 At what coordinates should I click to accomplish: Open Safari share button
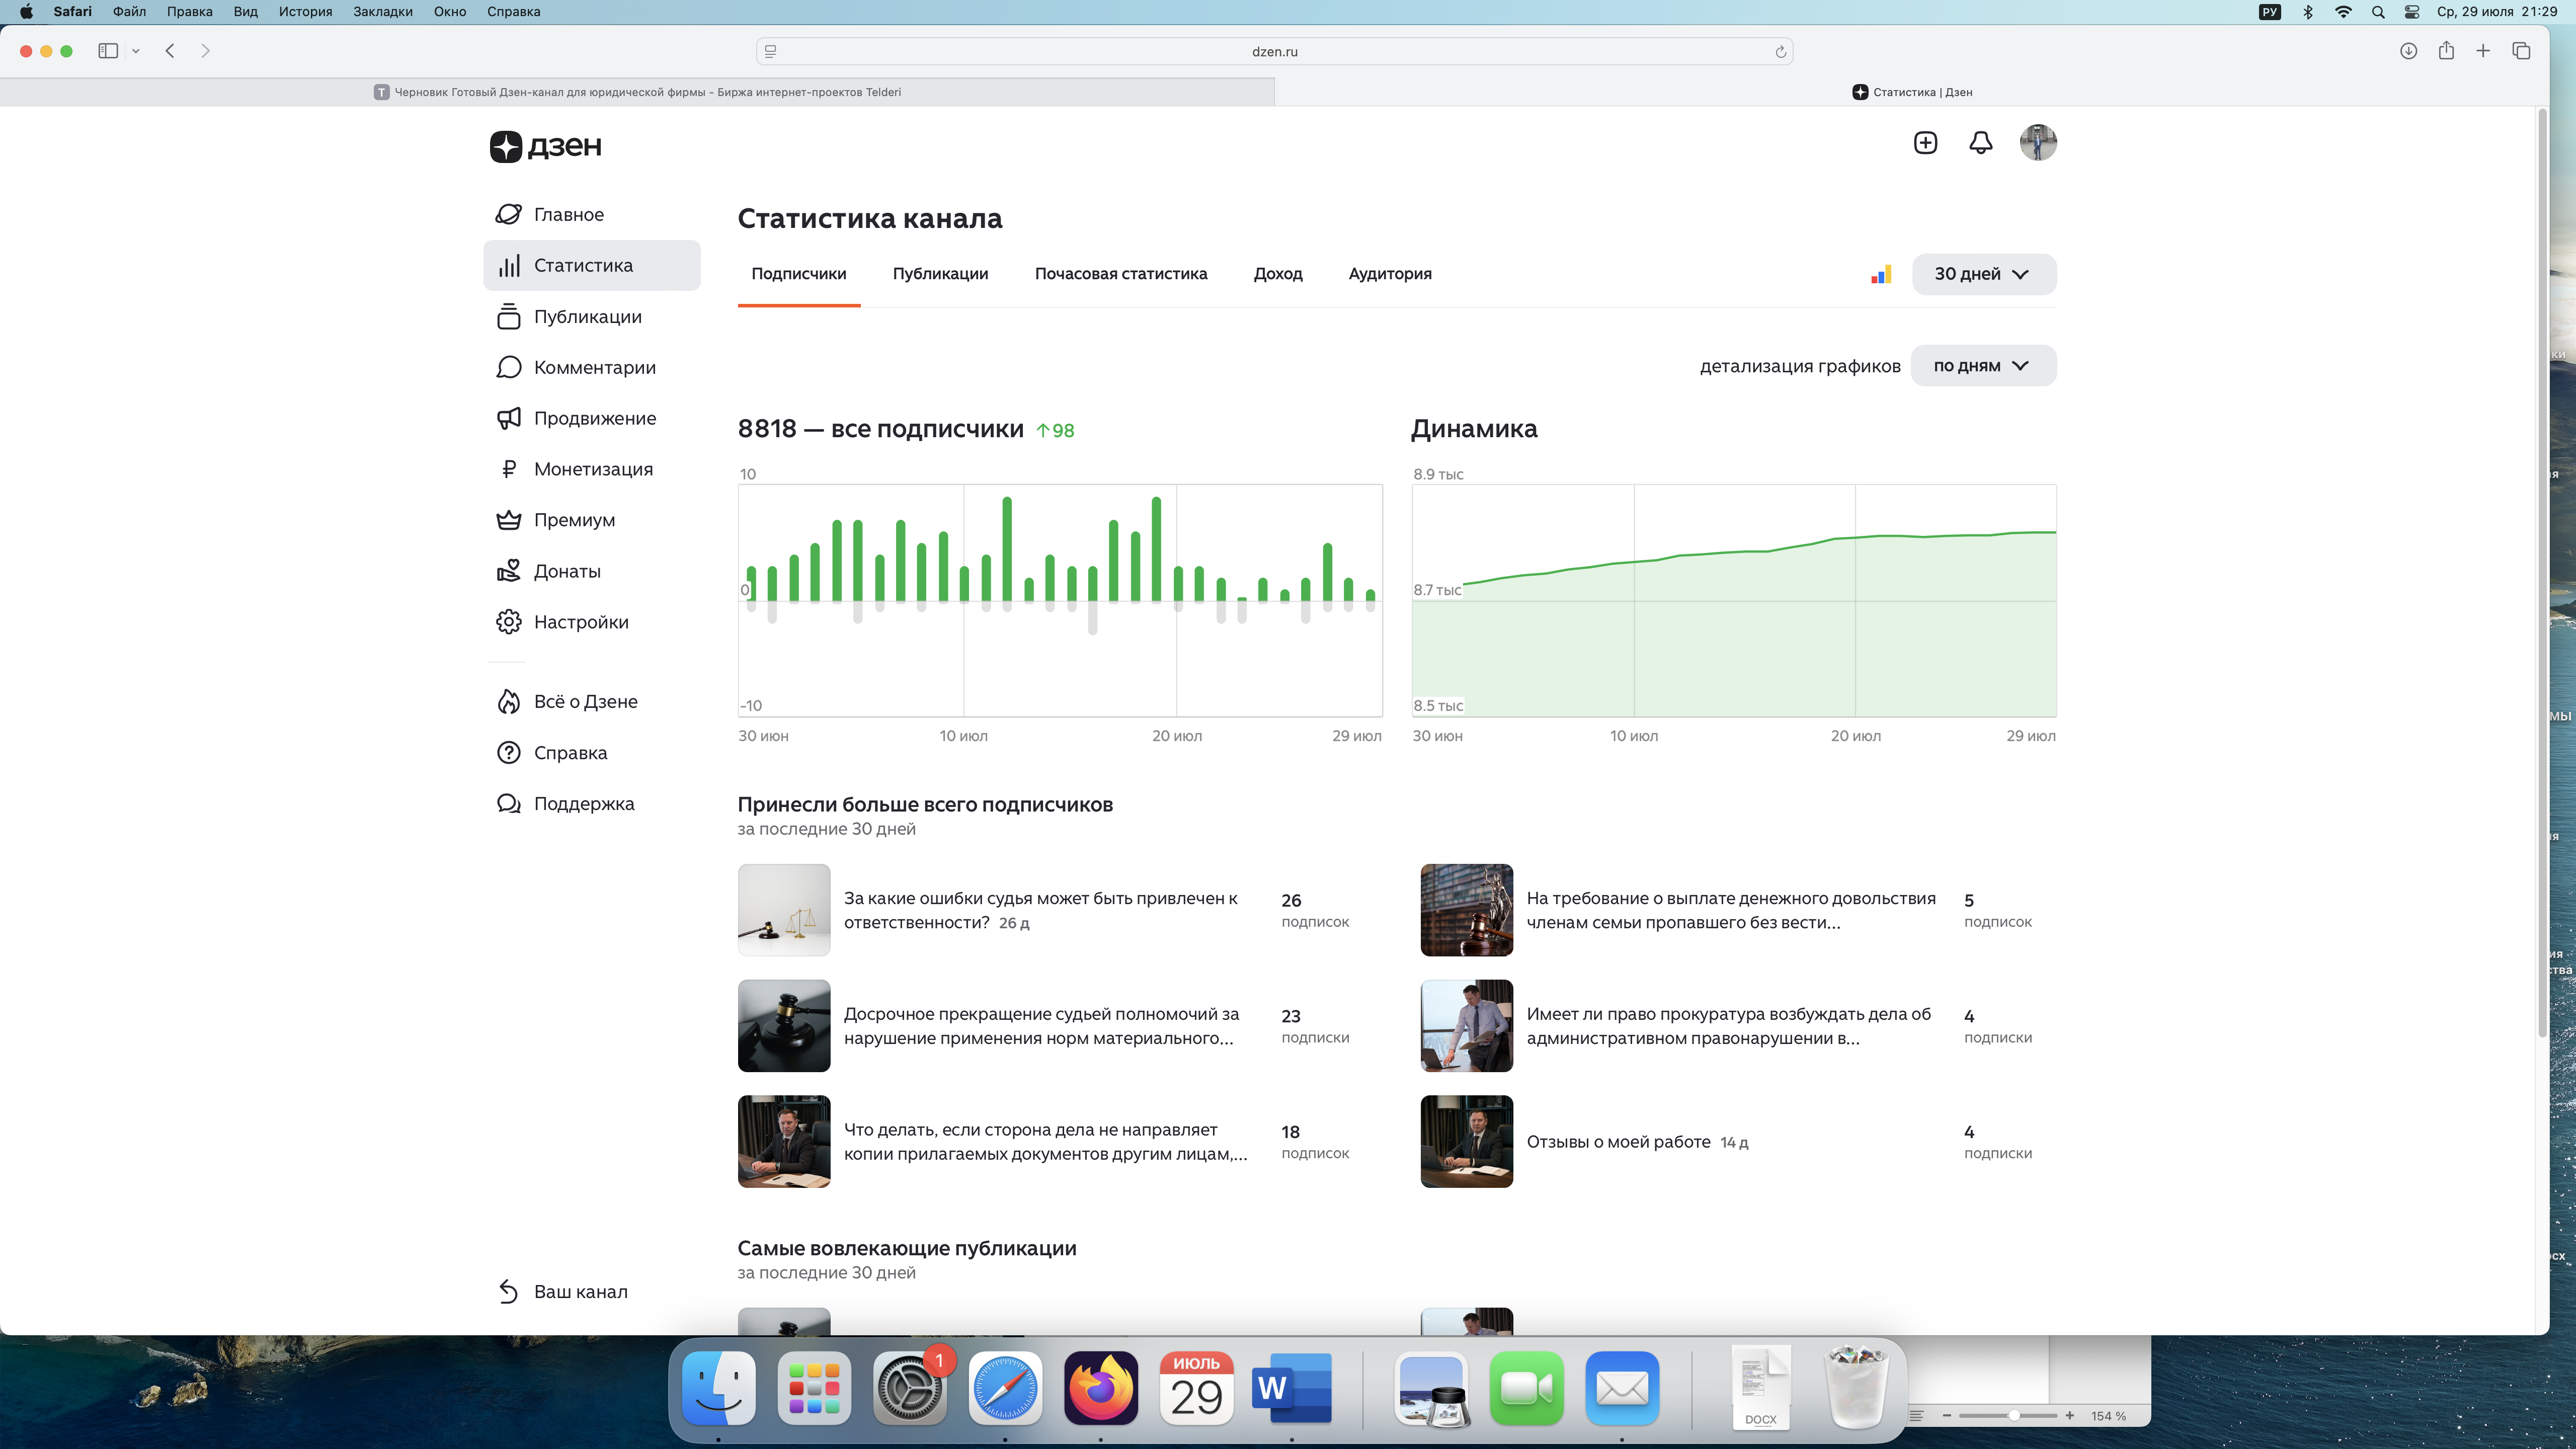point(2446,51)
